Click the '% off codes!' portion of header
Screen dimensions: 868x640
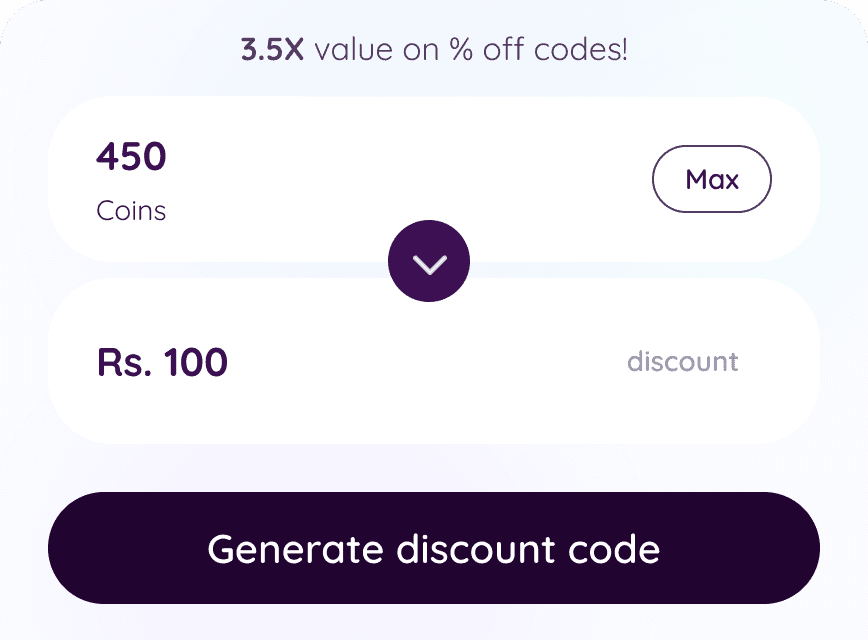click(539, 49)
